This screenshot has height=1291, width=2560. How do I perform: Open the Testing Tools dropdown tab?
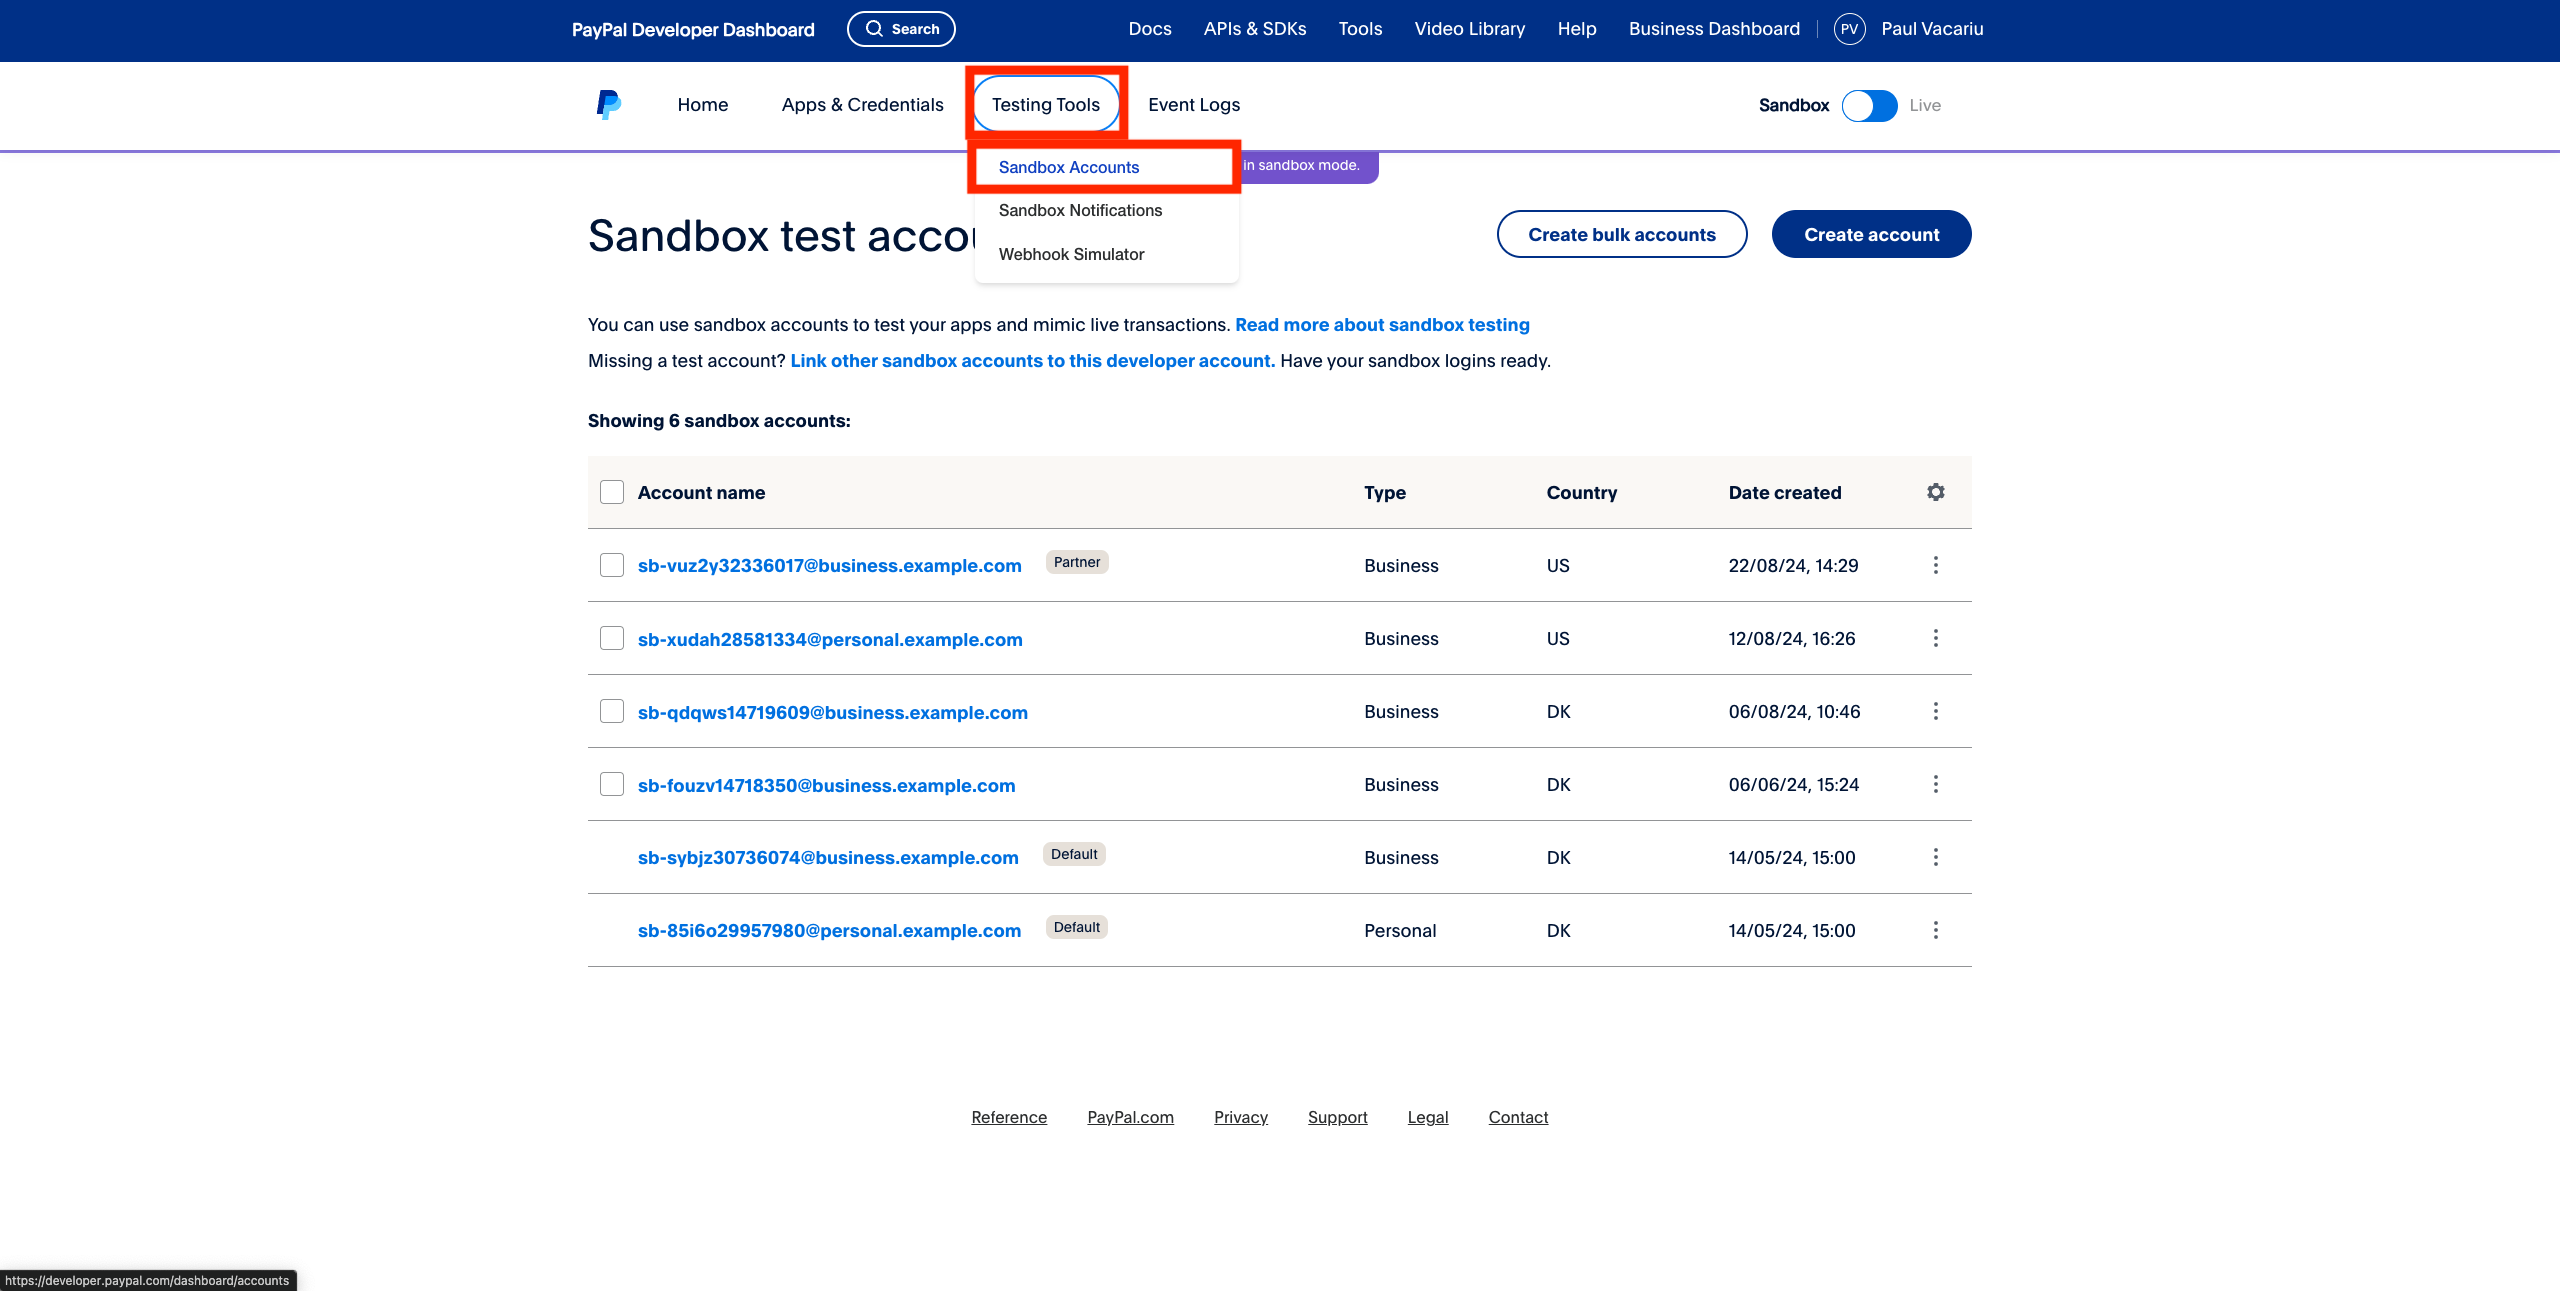(x=1046, y=104)
